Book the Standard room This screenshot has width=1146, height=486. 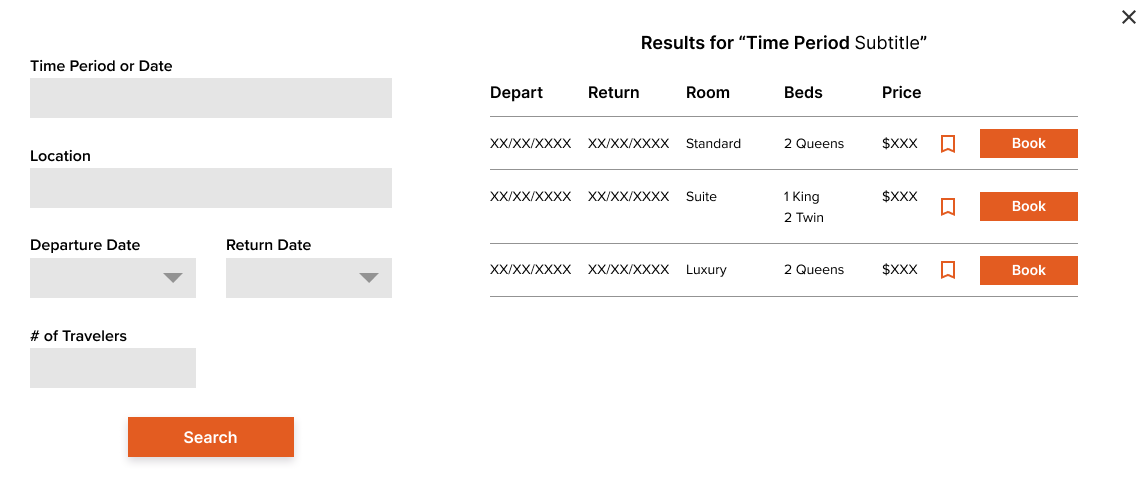[x=1028, y=143]
